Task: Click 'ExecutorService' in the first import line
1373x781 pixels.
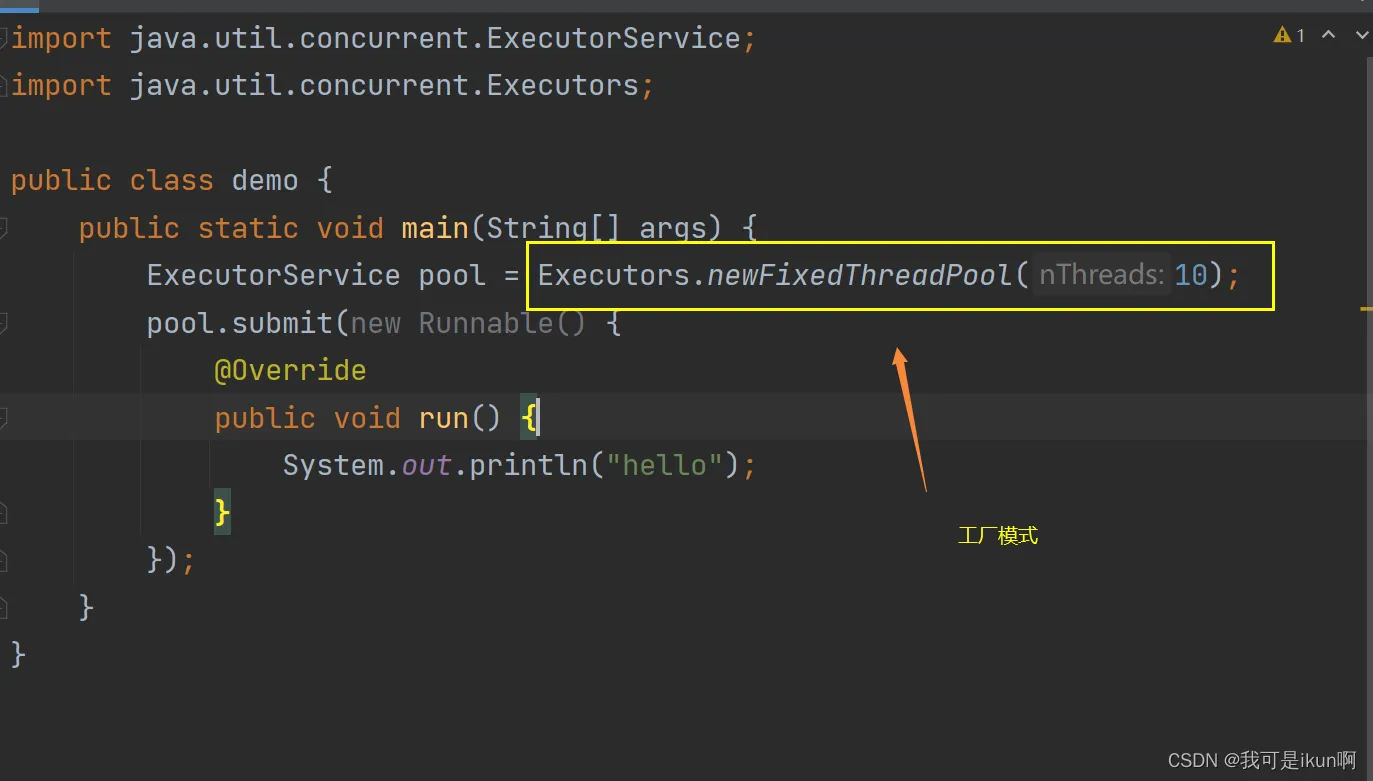Action: 613,38
